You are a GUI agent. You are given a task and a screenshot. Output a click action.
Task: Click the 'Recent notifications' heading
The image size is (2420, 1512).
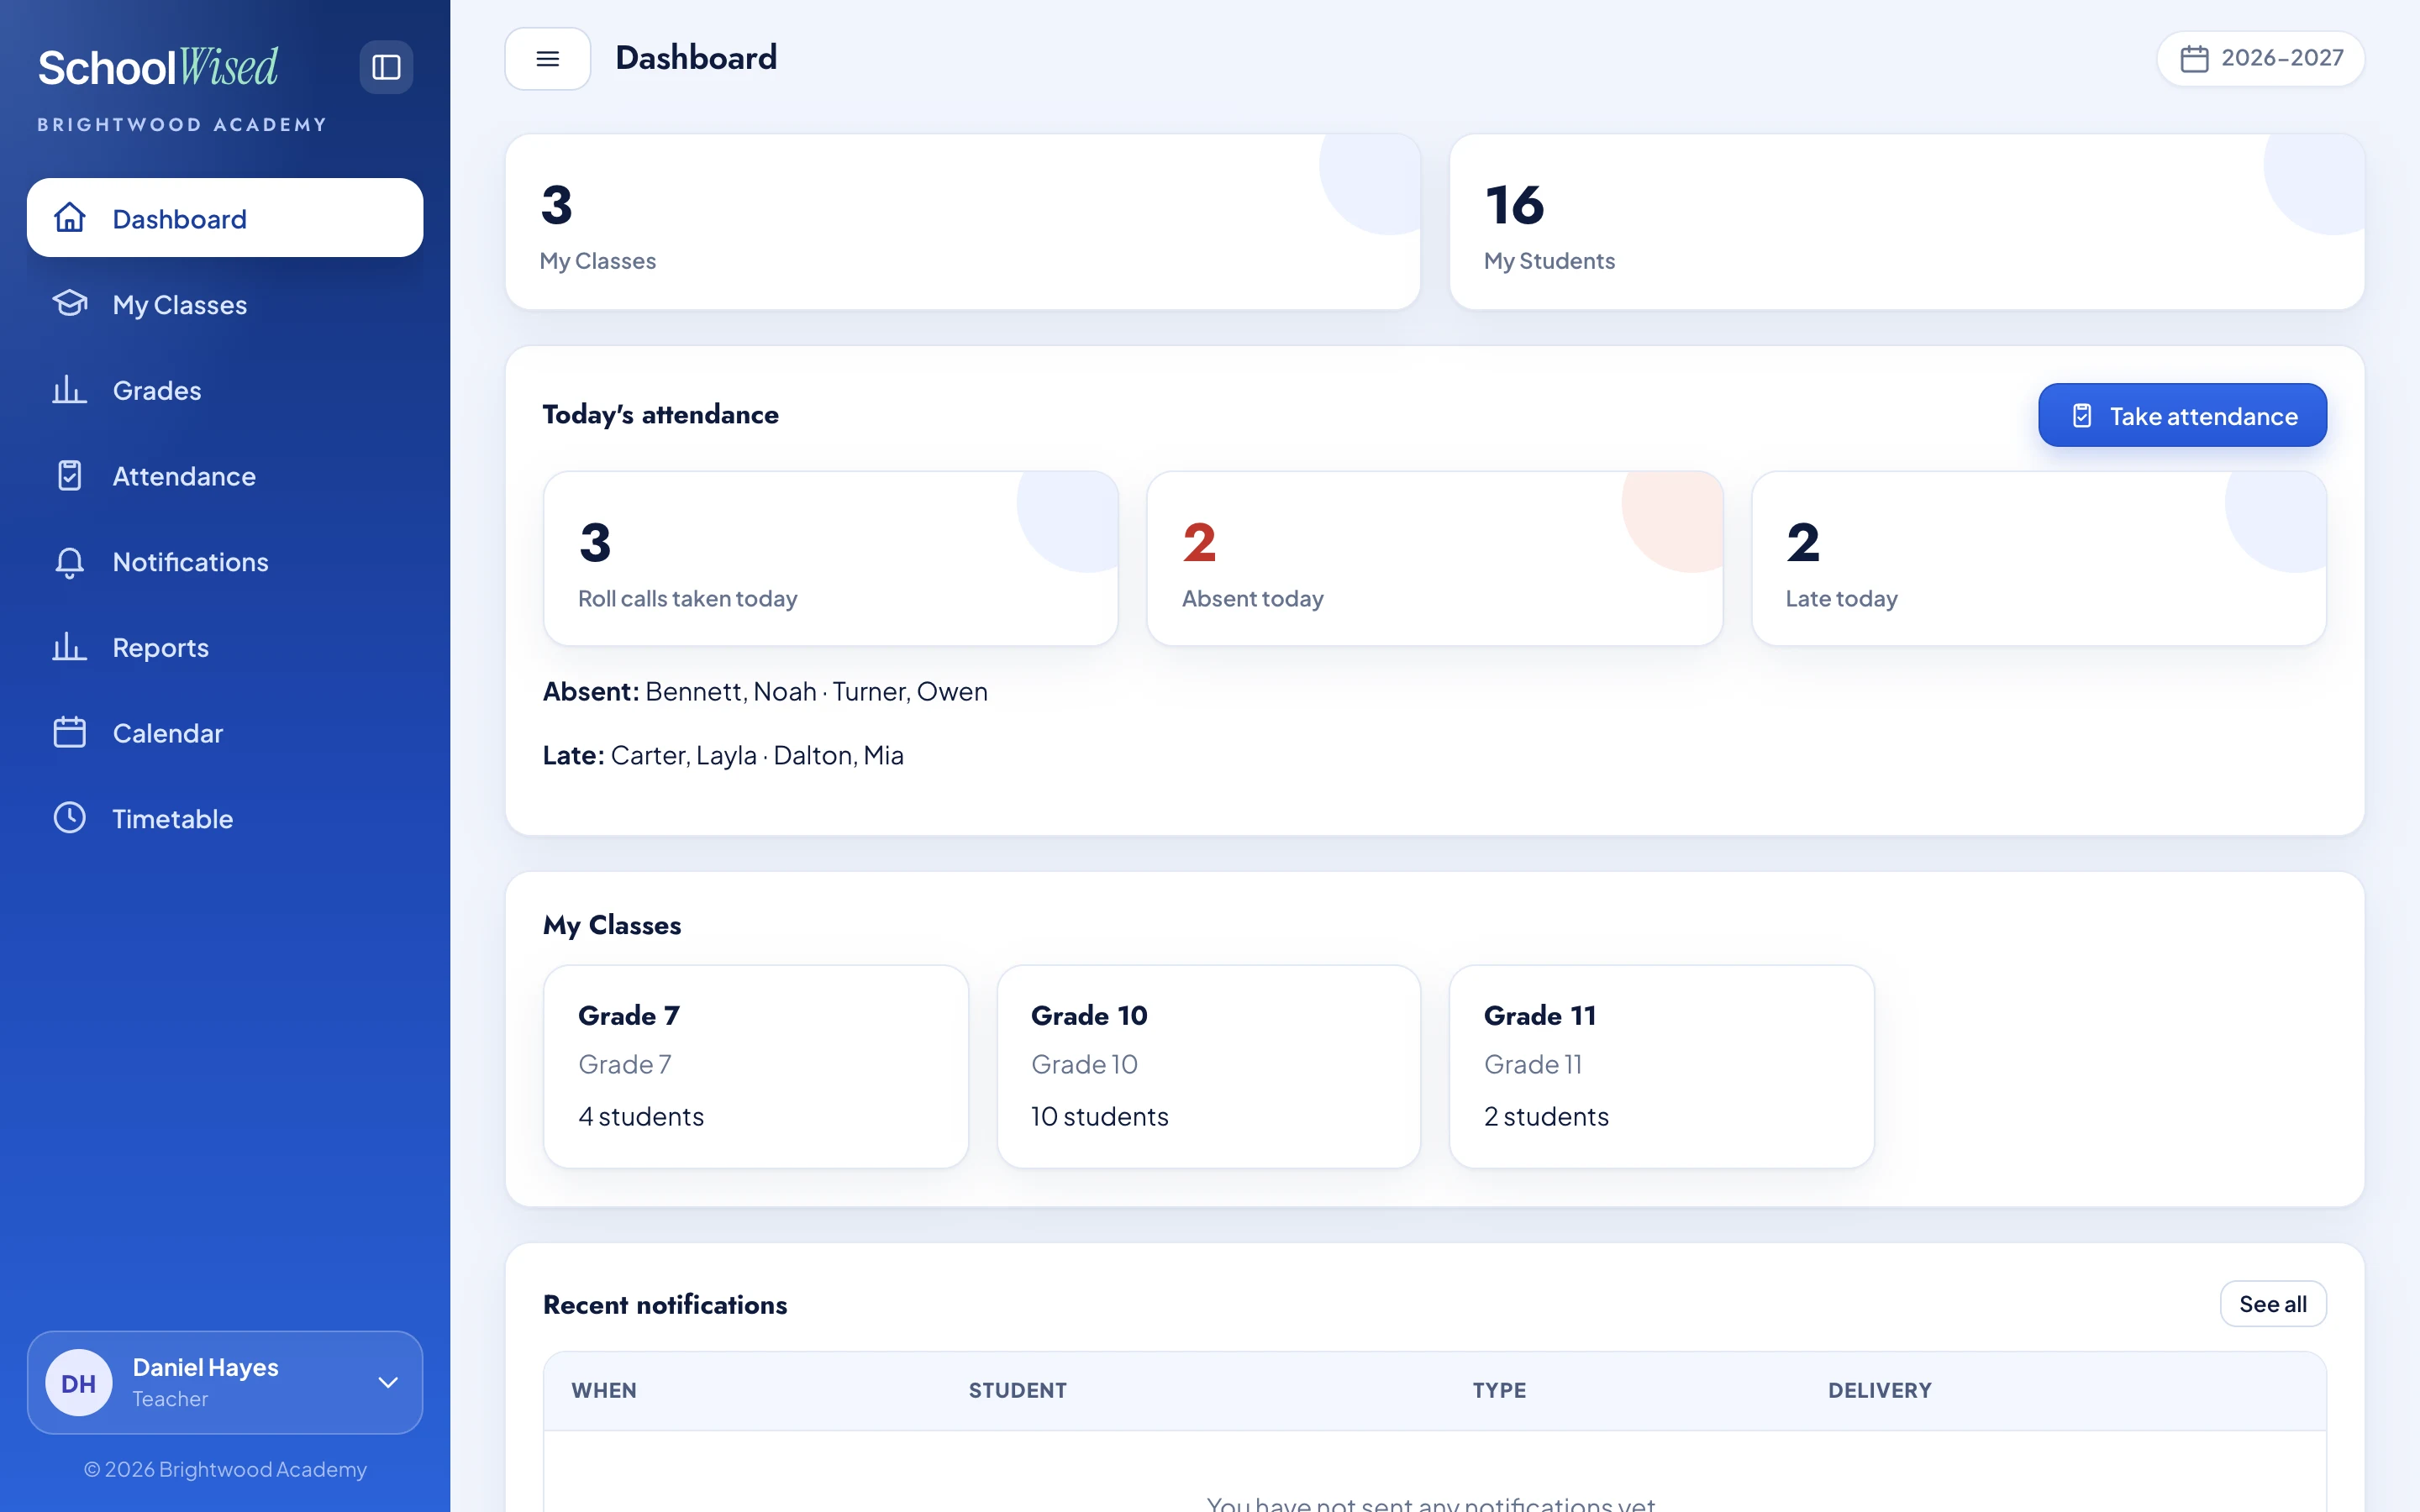click(665, 1304)
